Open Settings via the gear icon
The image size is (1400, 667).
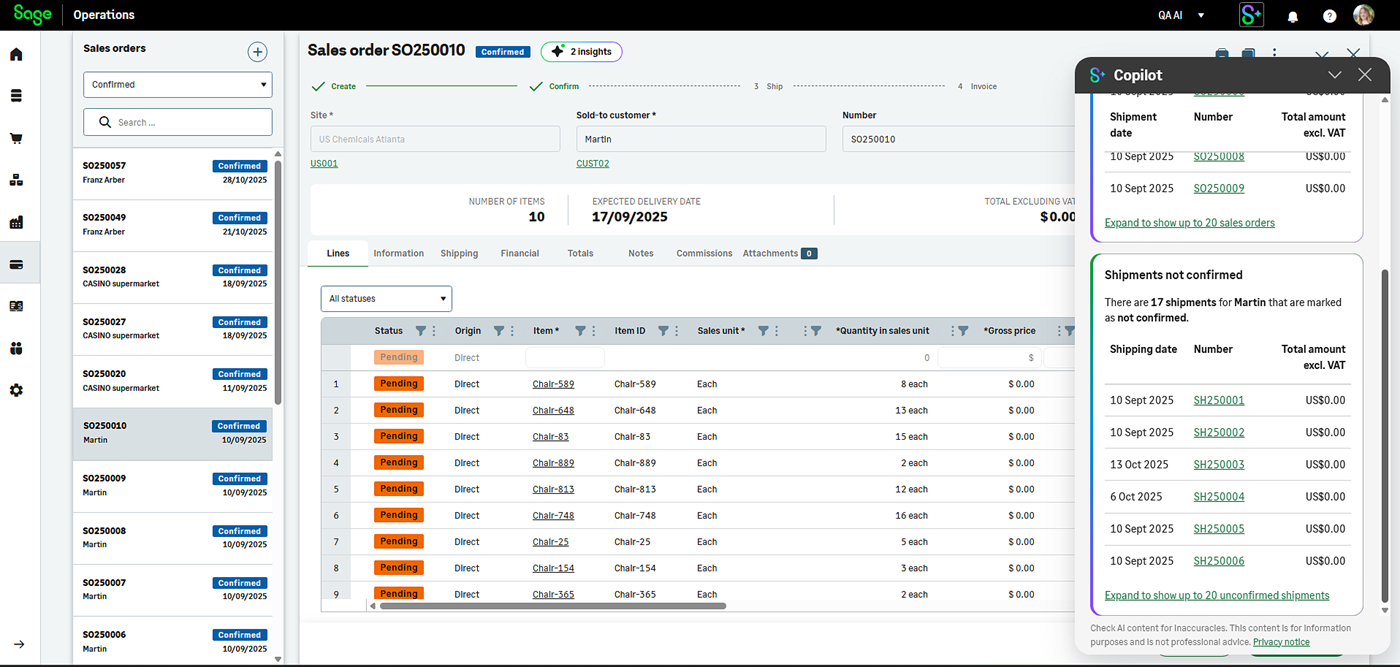(16, 390)
